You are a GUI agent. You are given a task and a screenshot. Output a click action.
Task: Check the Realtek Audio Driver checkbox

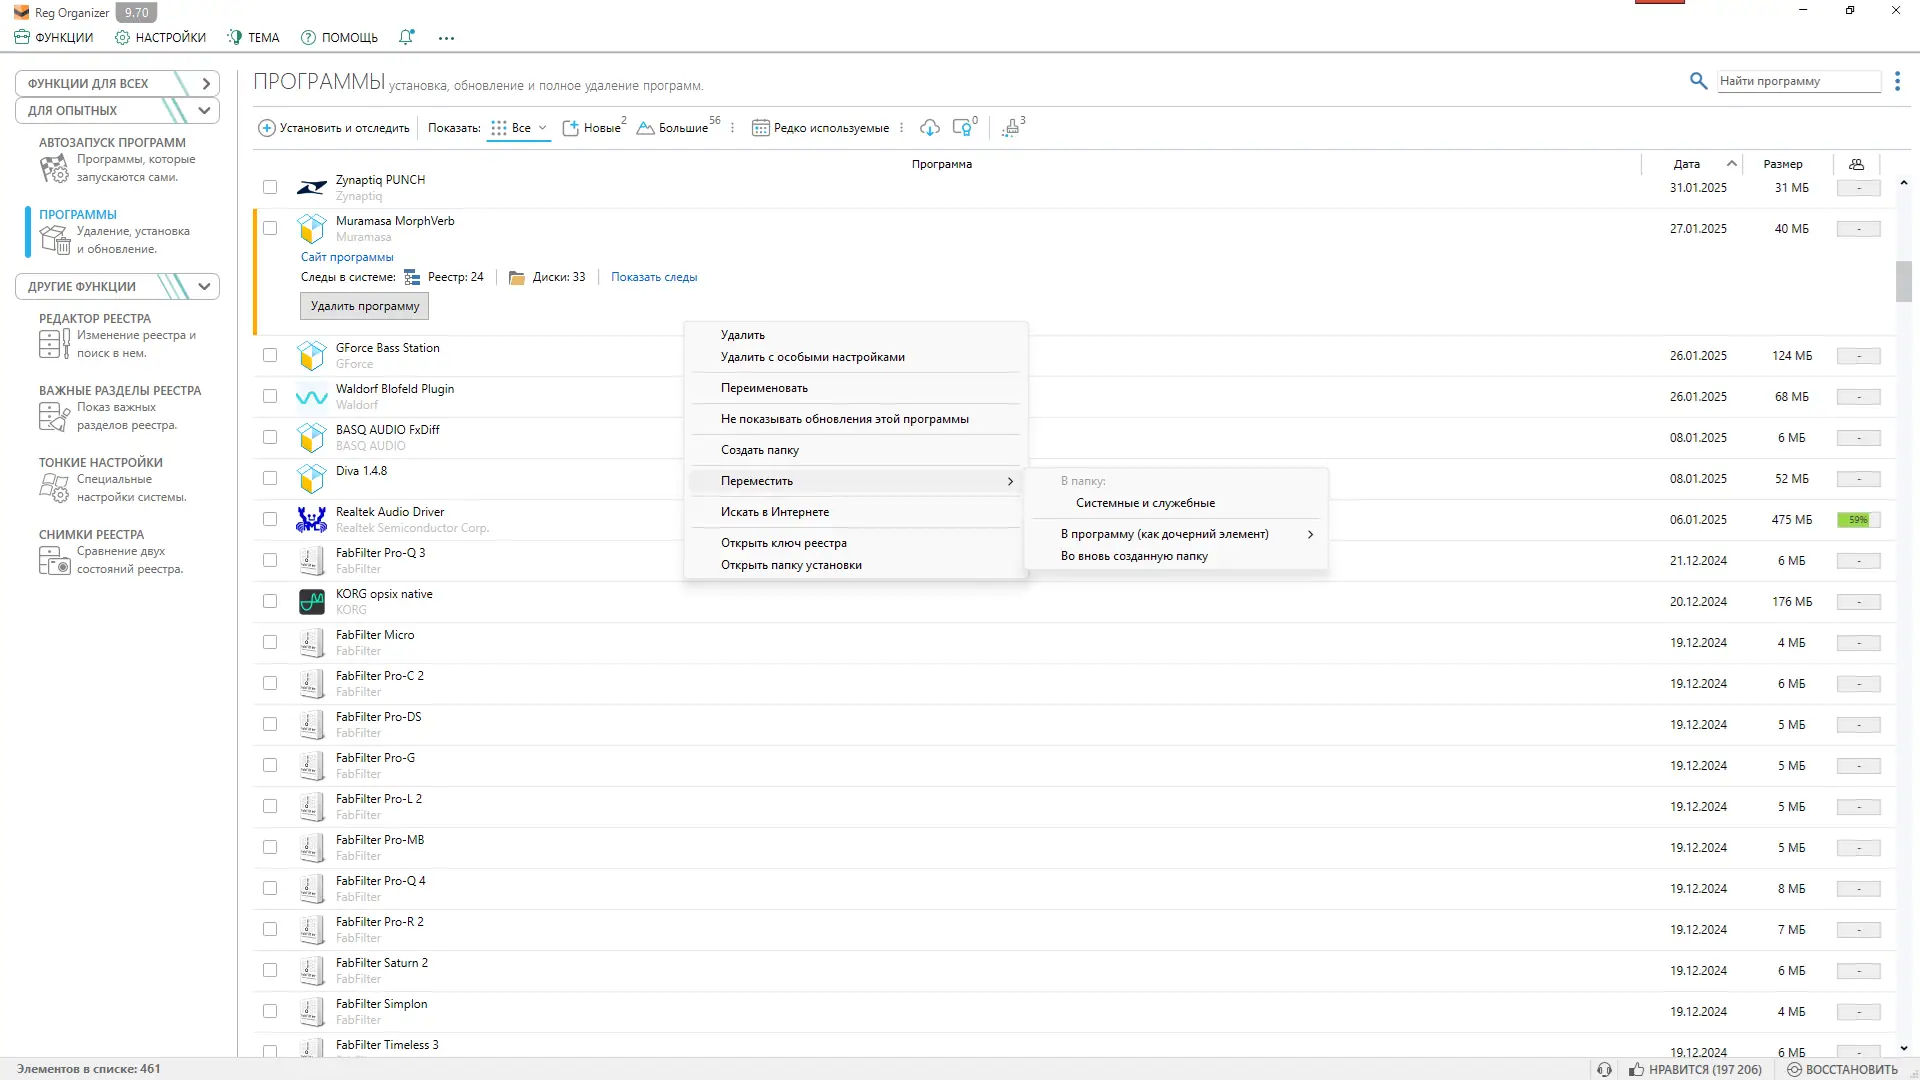(270, 519)
